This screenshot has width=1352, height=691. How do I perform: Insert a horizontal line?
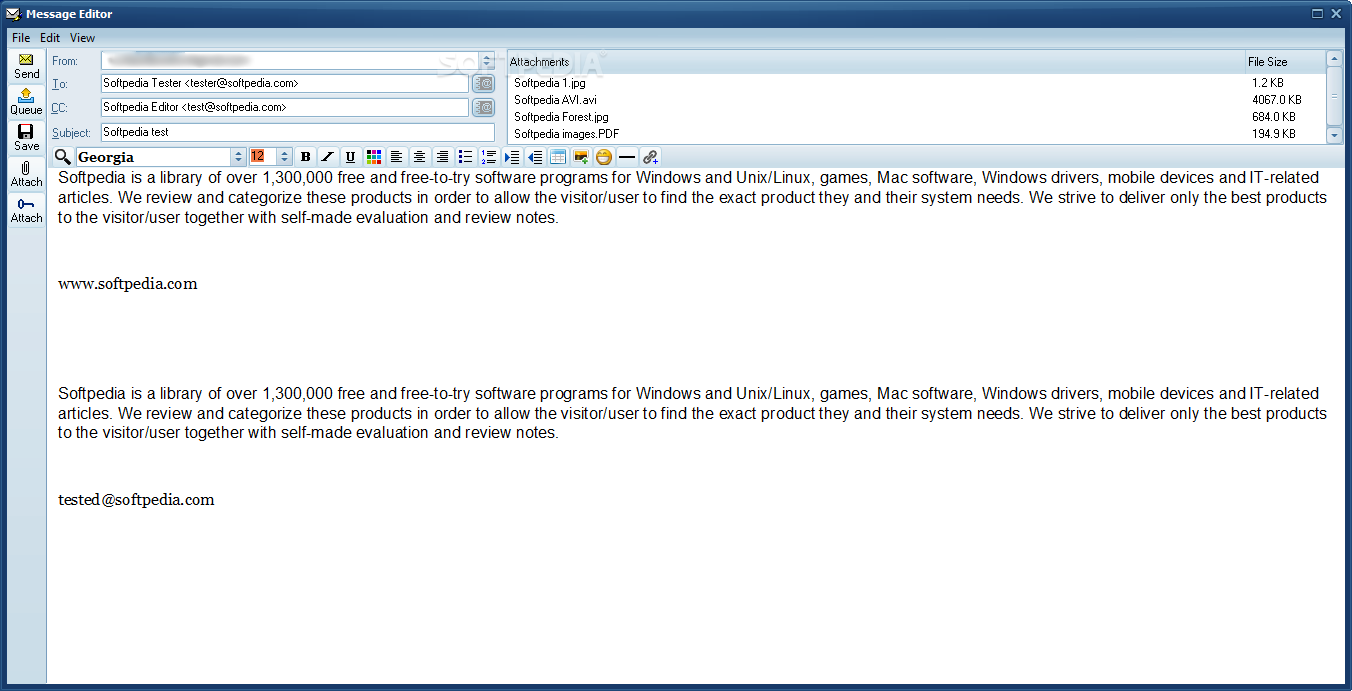[x=627, y=157]
